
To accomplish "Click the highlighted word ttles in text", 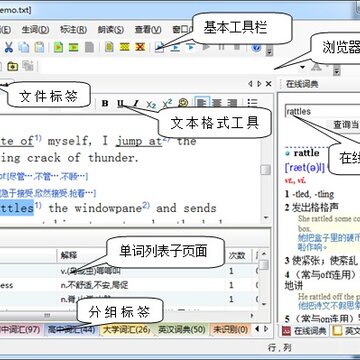I will pyautogui.click(x=17, y=208).
